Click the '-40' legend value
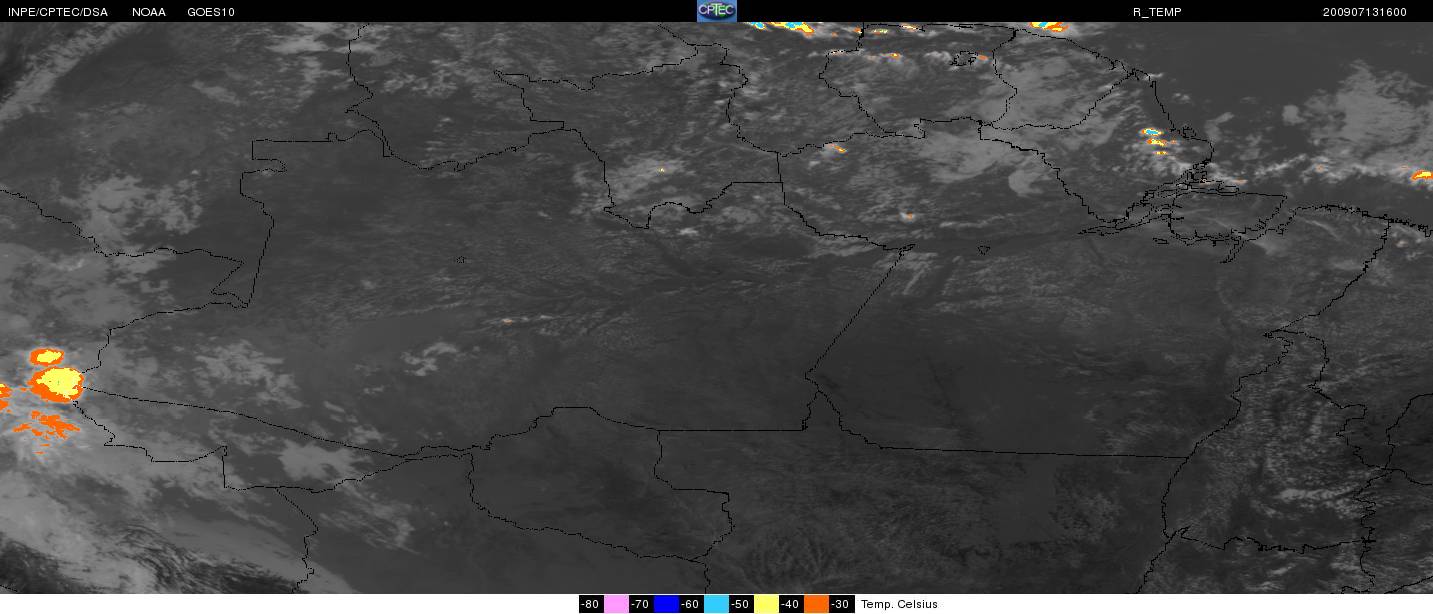Viewport: 1433px width, 614px height. click(791, 604)
